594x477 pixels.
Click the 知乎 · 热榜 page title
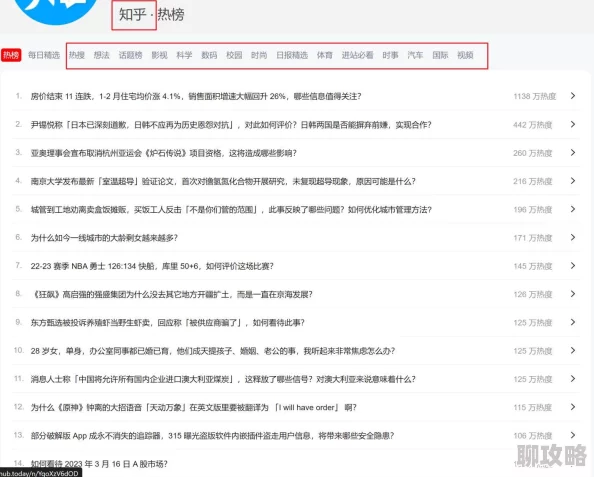tap(152, 14)
